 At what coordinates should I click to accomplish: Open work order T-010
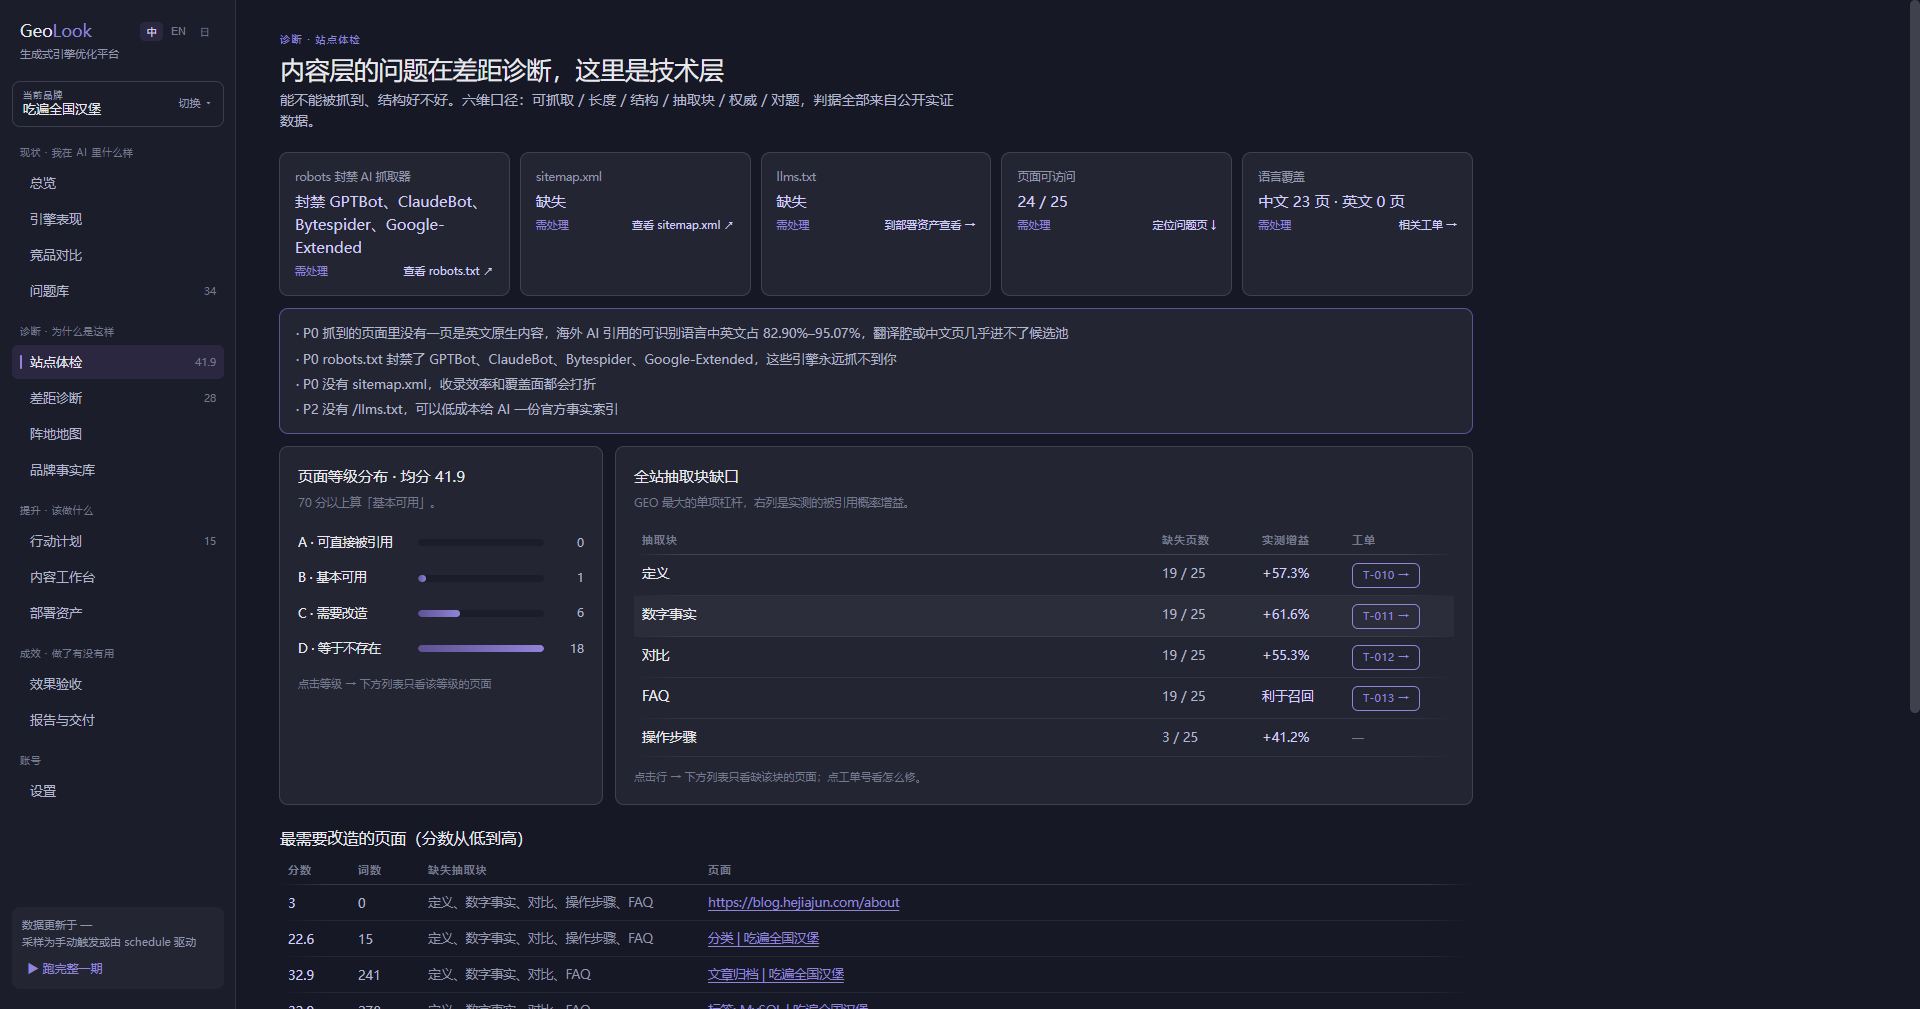tap(1385, 575)
